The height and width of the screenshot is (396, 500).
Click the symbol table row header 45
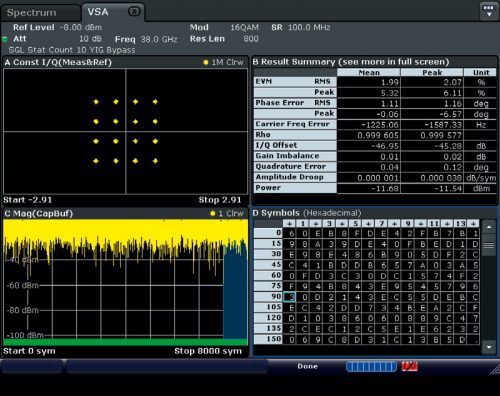(x=268, y=265)
